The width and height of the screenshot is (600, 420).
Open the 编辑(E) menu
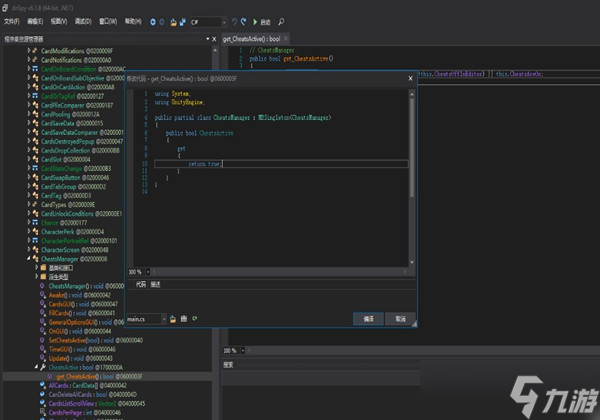(35, 21)
